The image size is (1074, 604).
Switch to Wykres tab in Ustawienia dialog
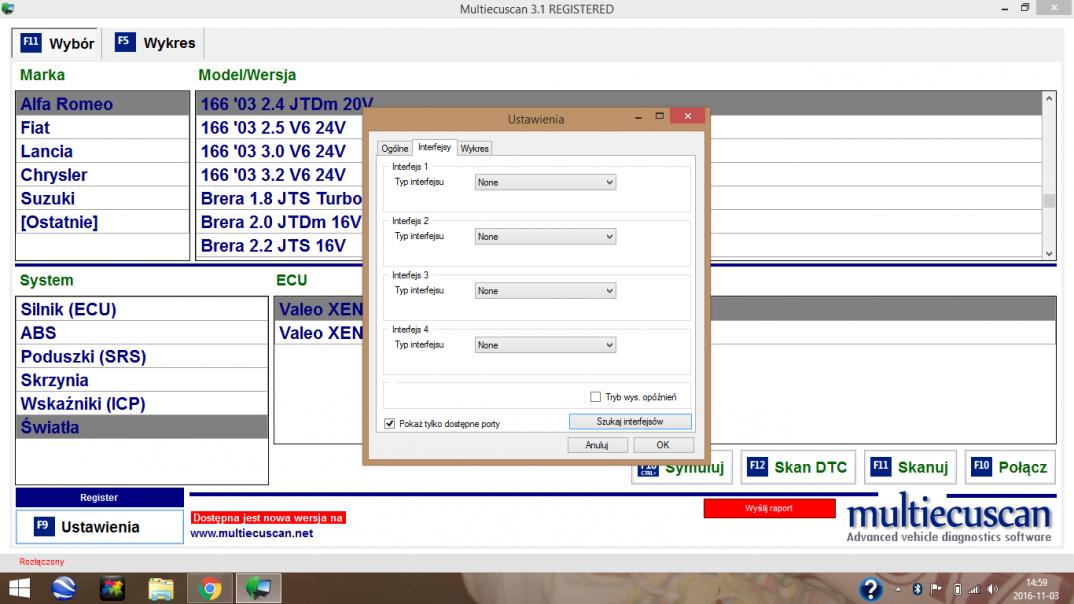tap(475, 148)
